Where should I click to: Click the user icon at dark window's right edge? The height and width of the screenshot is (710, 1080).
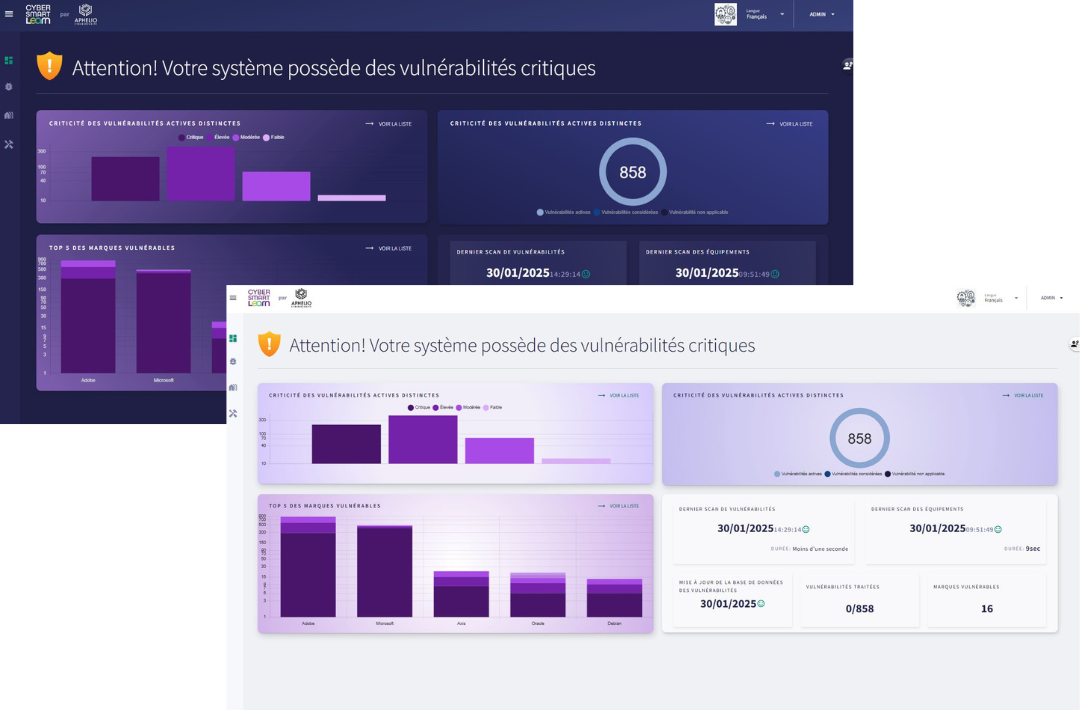[848, 64]
